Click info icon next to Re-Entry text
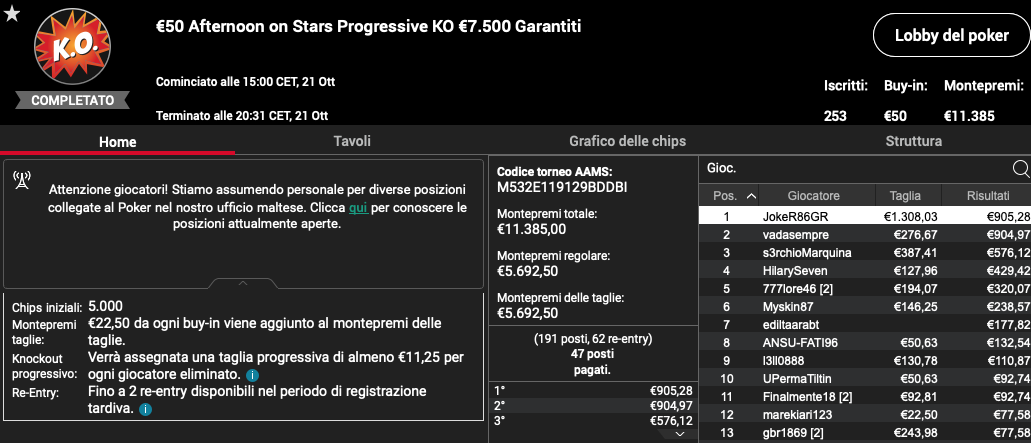 point(145,409)
